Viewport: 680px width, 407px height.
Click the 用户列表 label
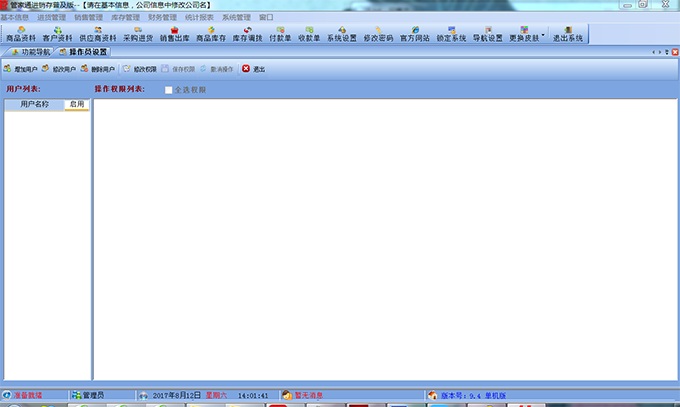point(23,89)
